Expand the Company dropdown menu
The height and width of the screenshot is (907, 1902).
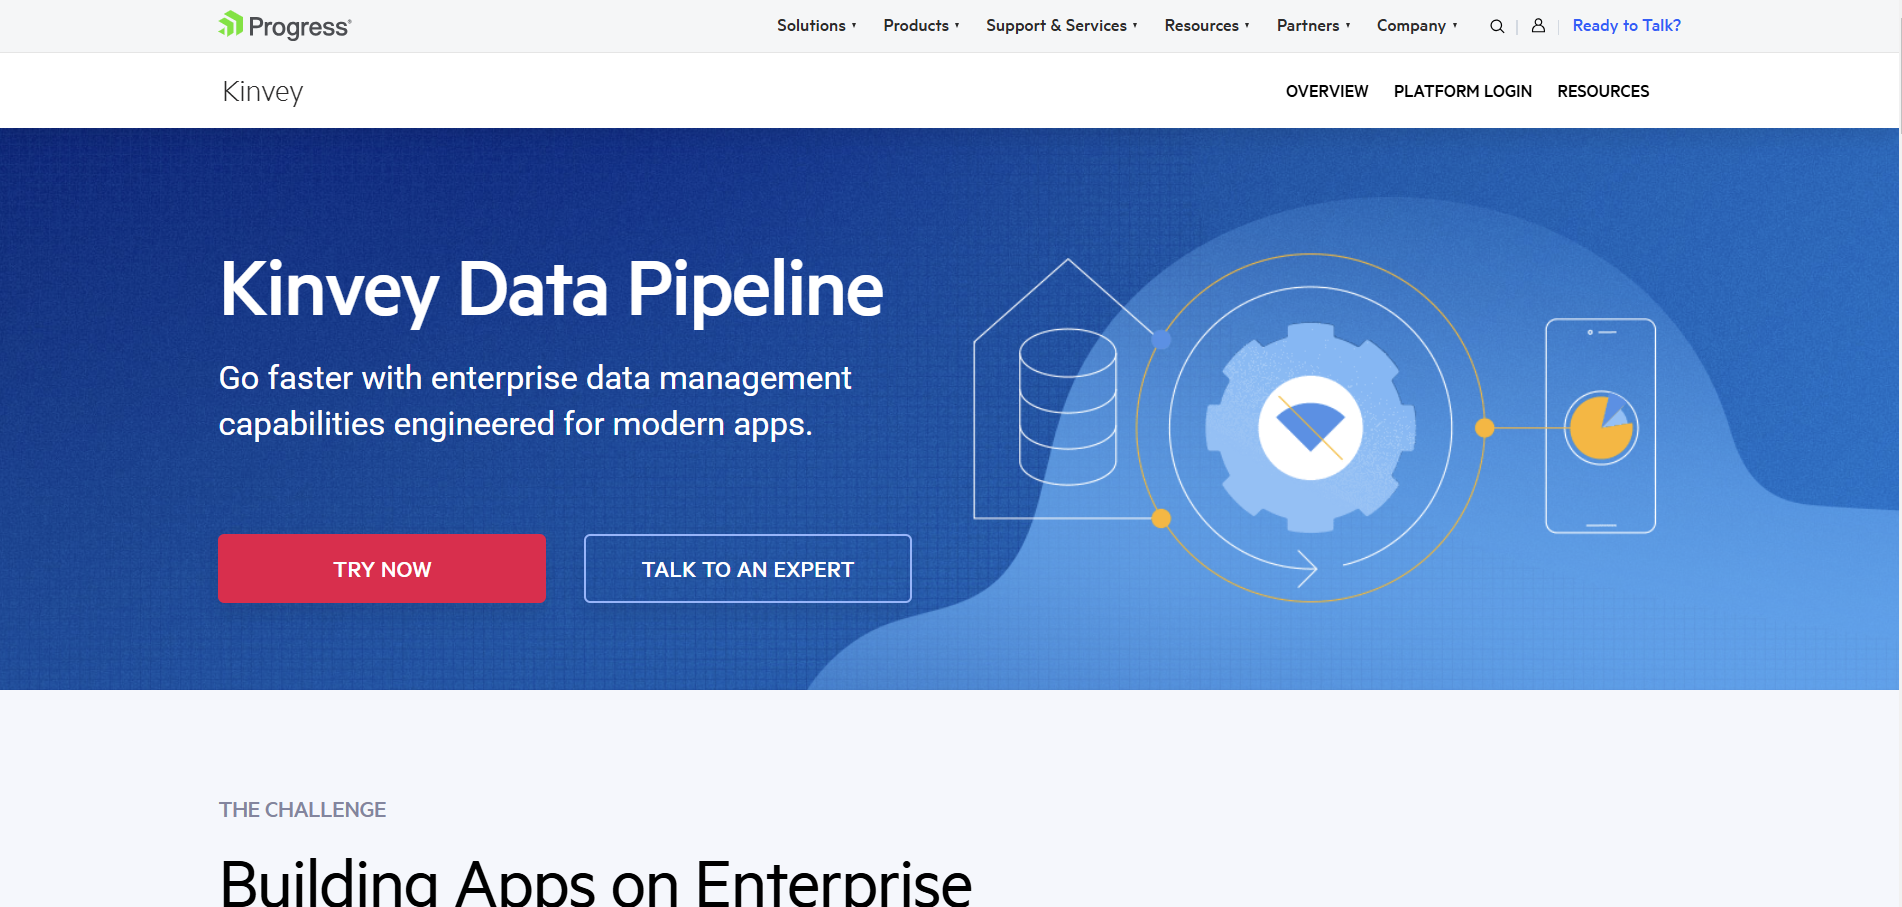(x=1417, y=26)
